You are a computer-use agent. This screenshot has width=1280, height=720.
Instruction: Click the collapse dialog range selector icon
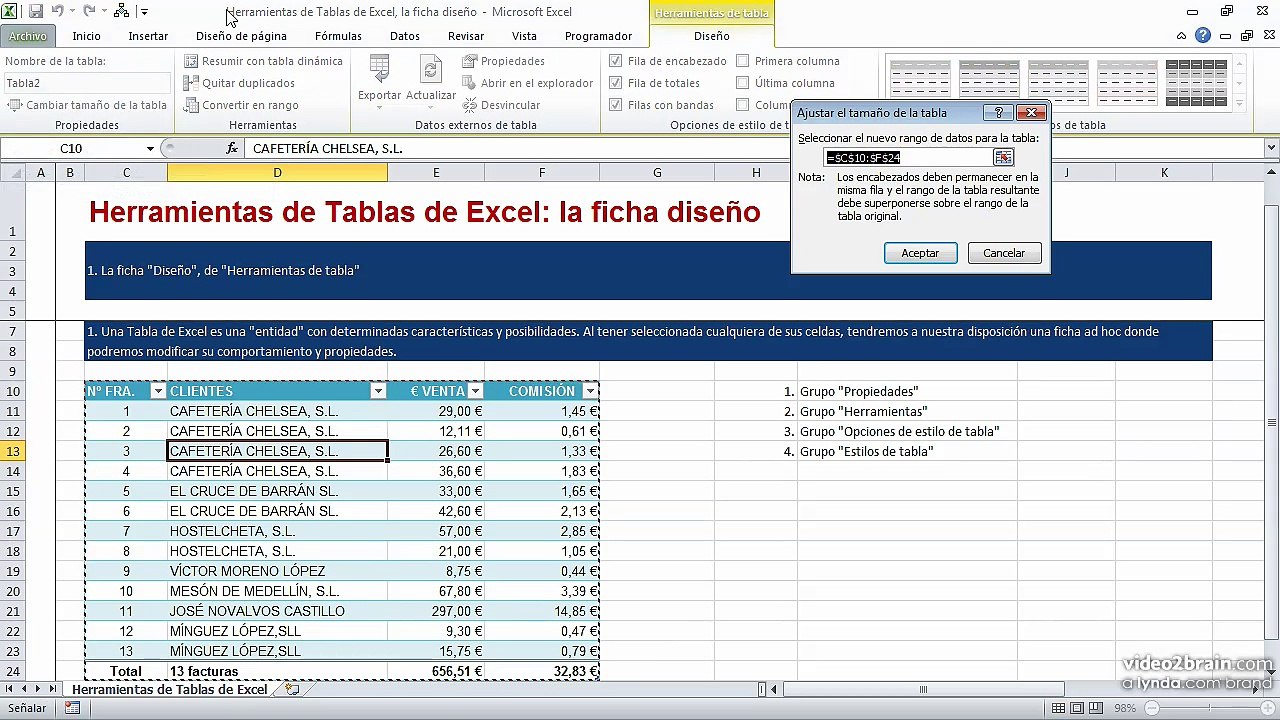[1003, 157]
